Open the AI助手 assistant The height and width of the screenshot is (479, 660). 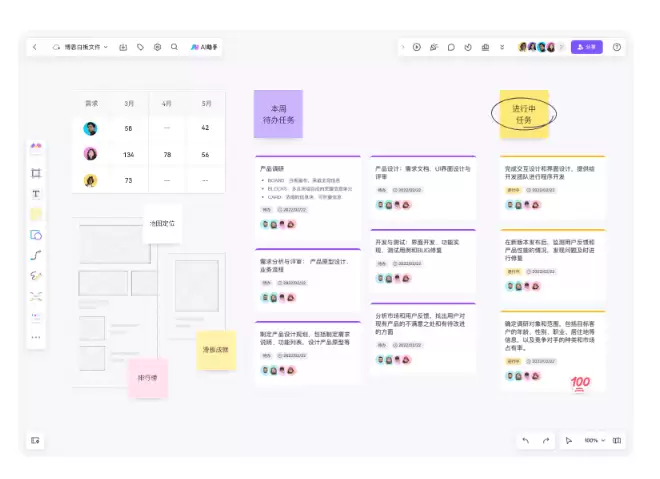click(x=204, y=47)
